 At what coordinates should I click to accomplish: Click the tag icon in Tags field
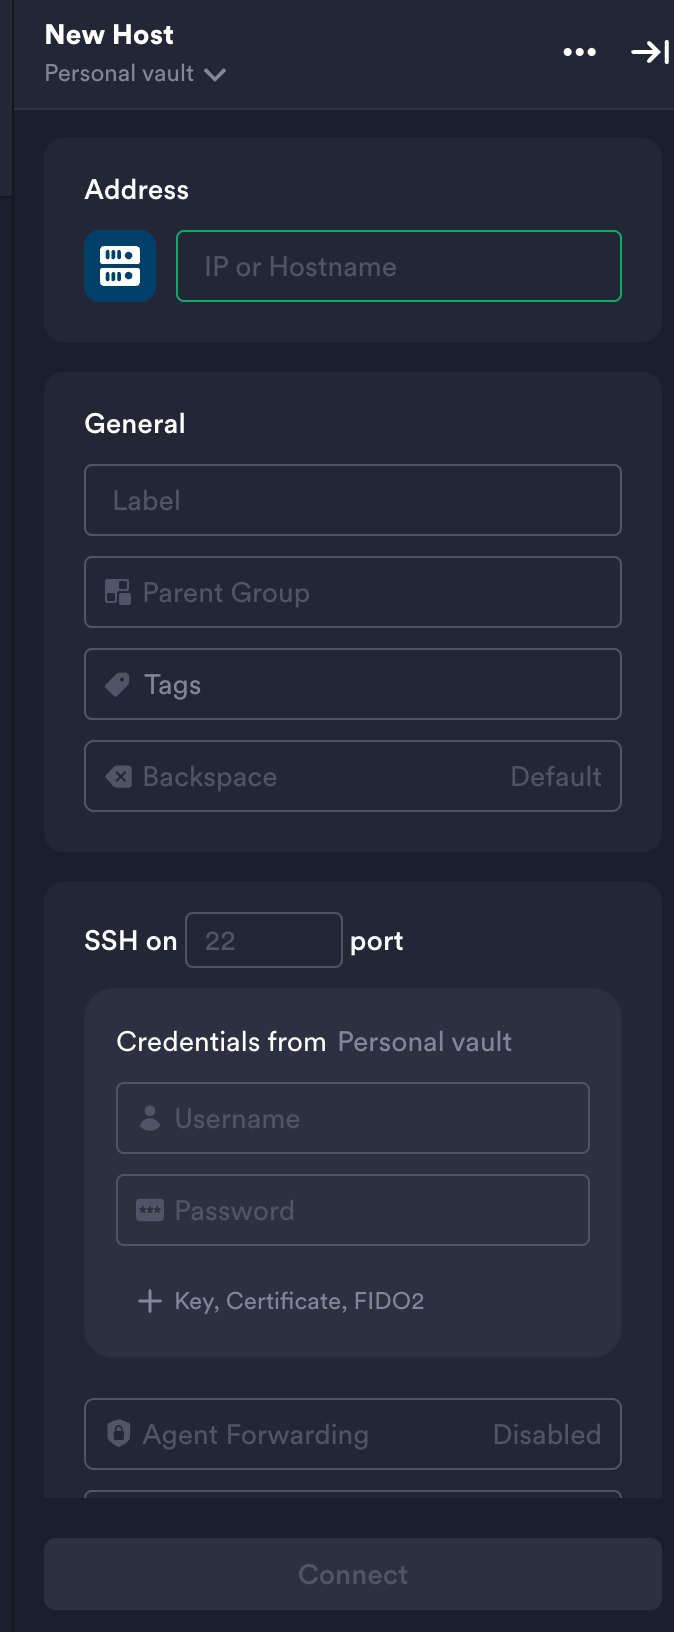tap(118, 684)
